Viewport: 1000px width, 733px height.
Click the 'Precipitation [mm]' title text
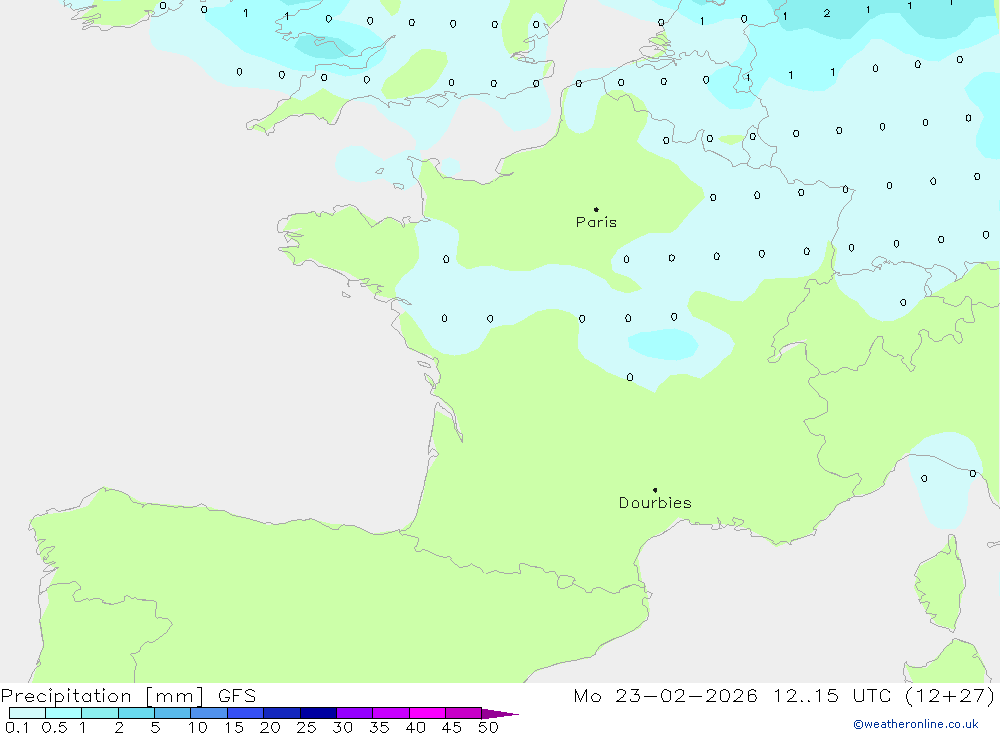click(103, 696)
